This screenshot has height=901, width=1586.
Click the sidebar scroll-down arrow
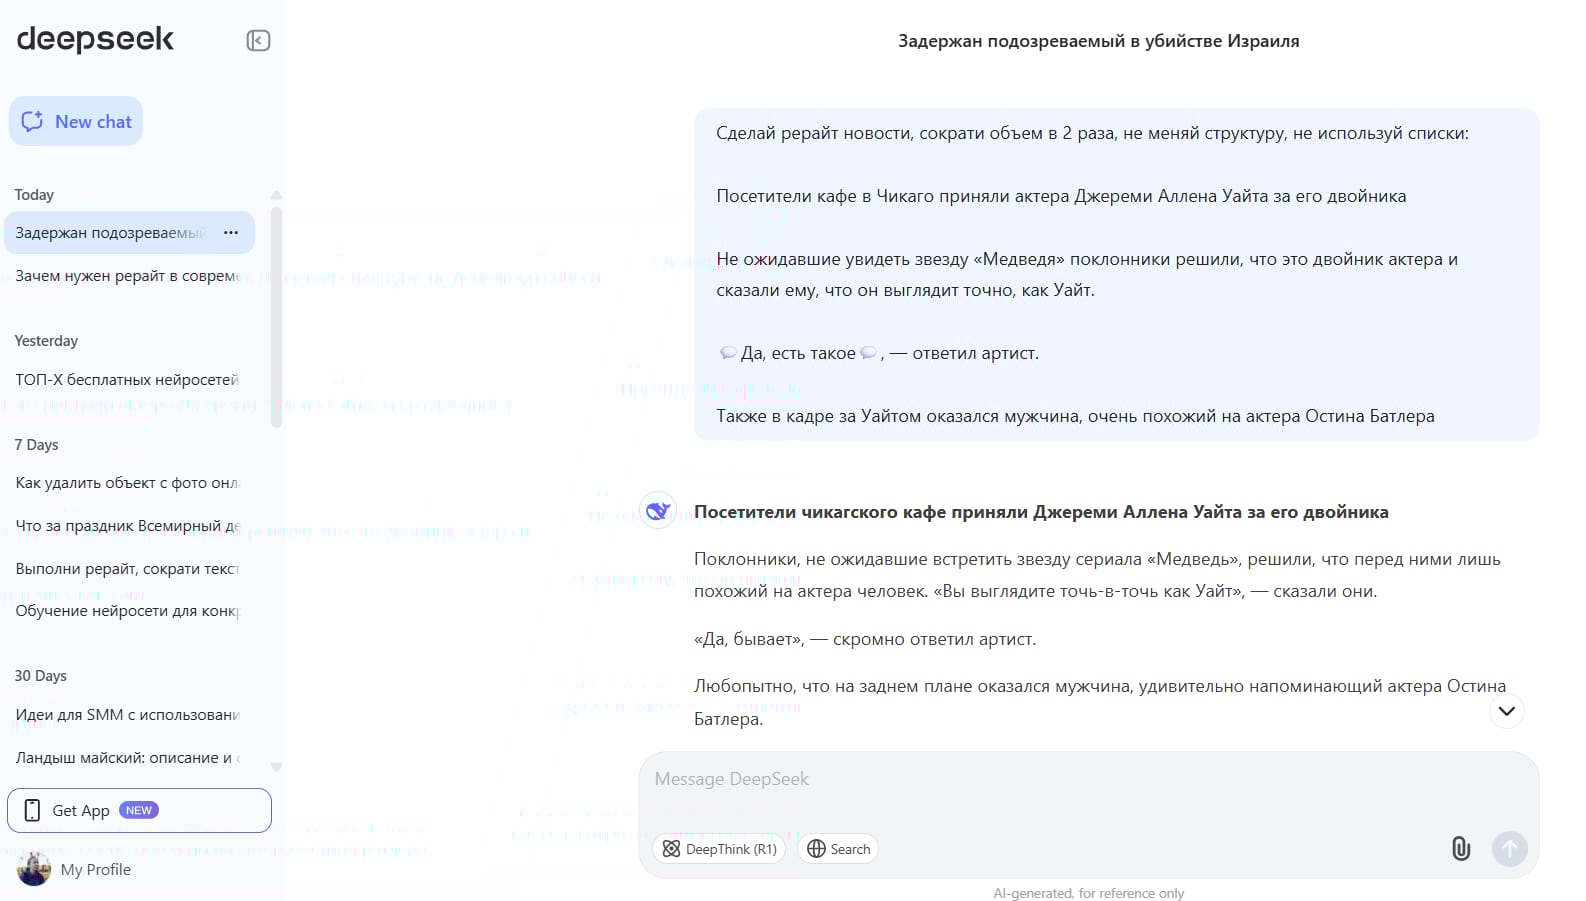click(276, 767)
